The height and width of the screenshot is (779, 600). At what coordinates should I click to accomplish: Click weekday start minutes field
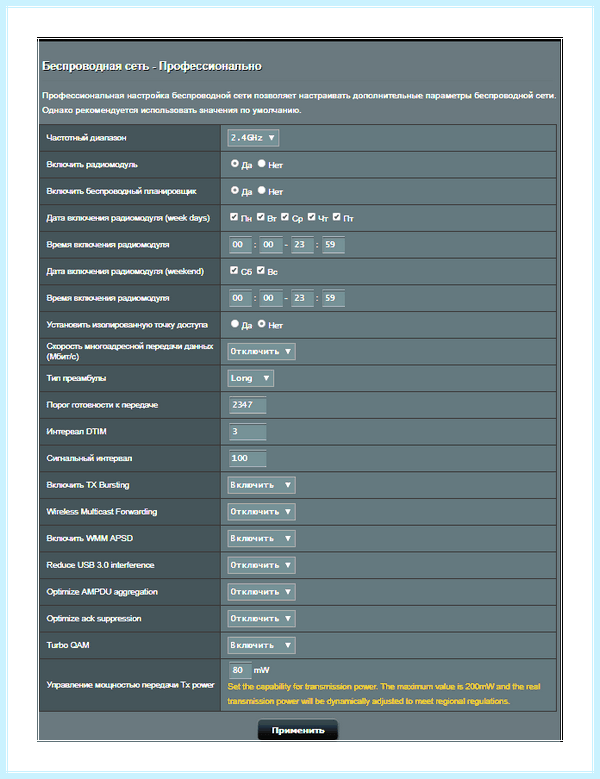271,244
